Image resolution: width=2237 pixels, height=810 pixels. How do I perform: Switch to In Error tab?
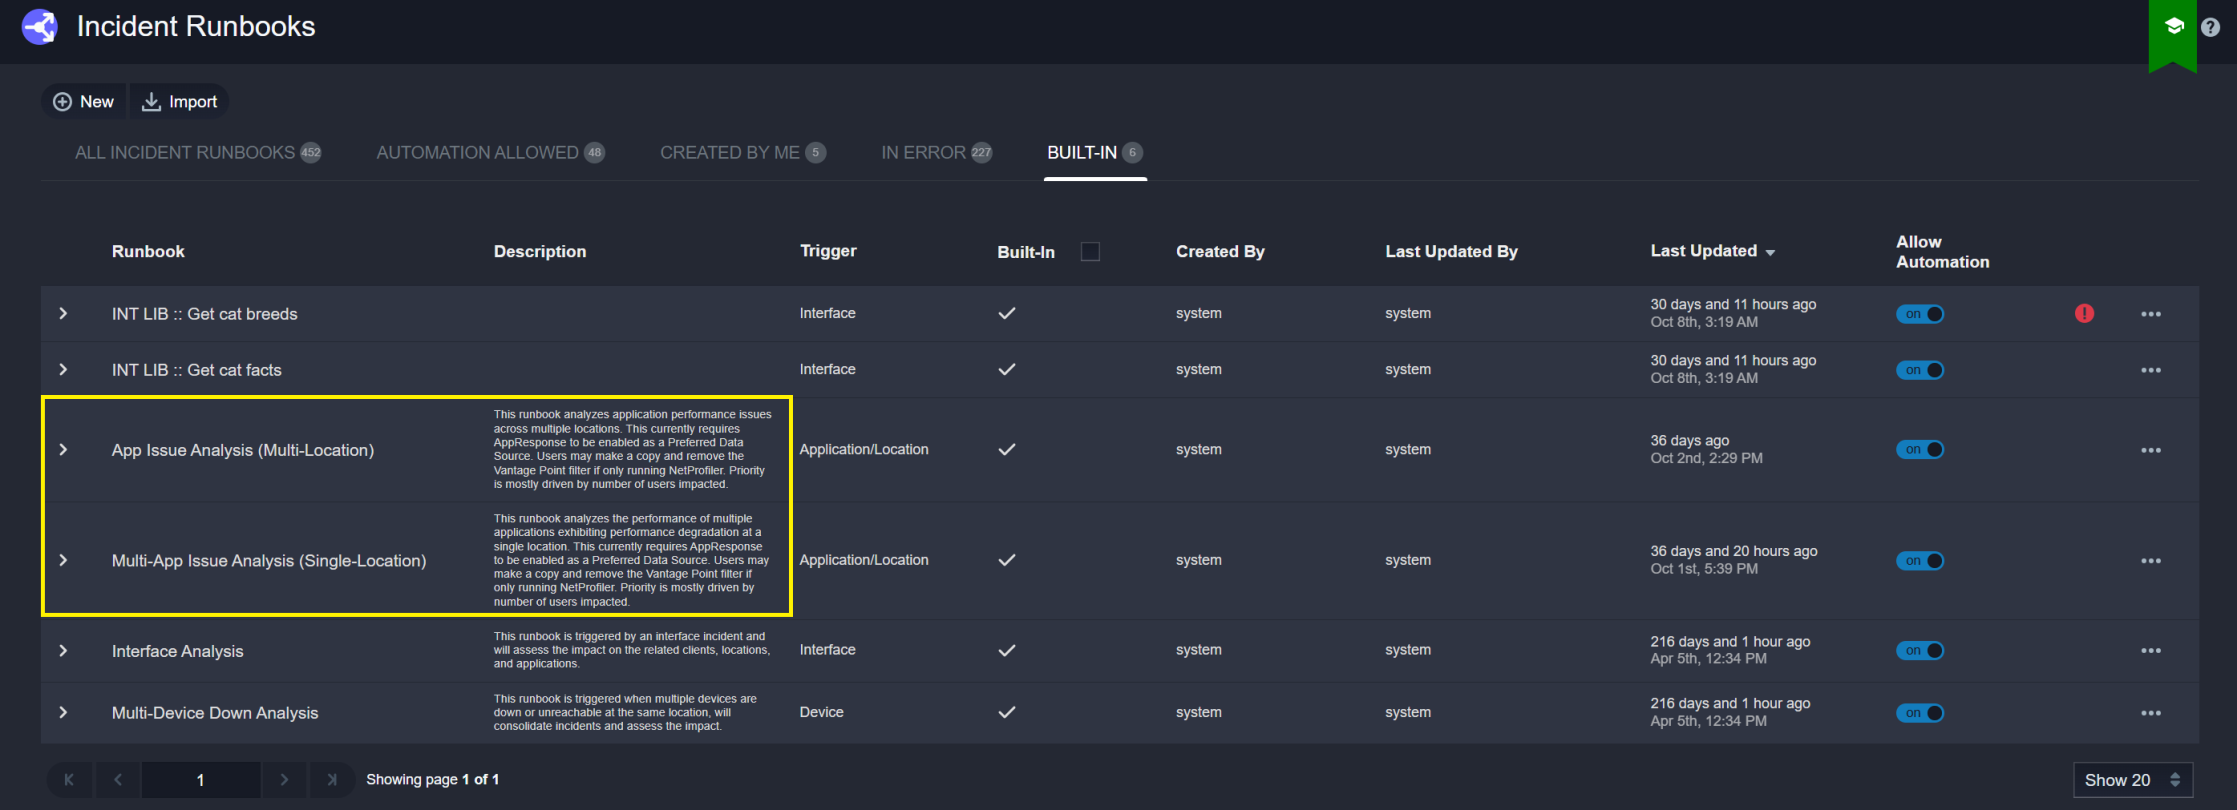[937, 153]
